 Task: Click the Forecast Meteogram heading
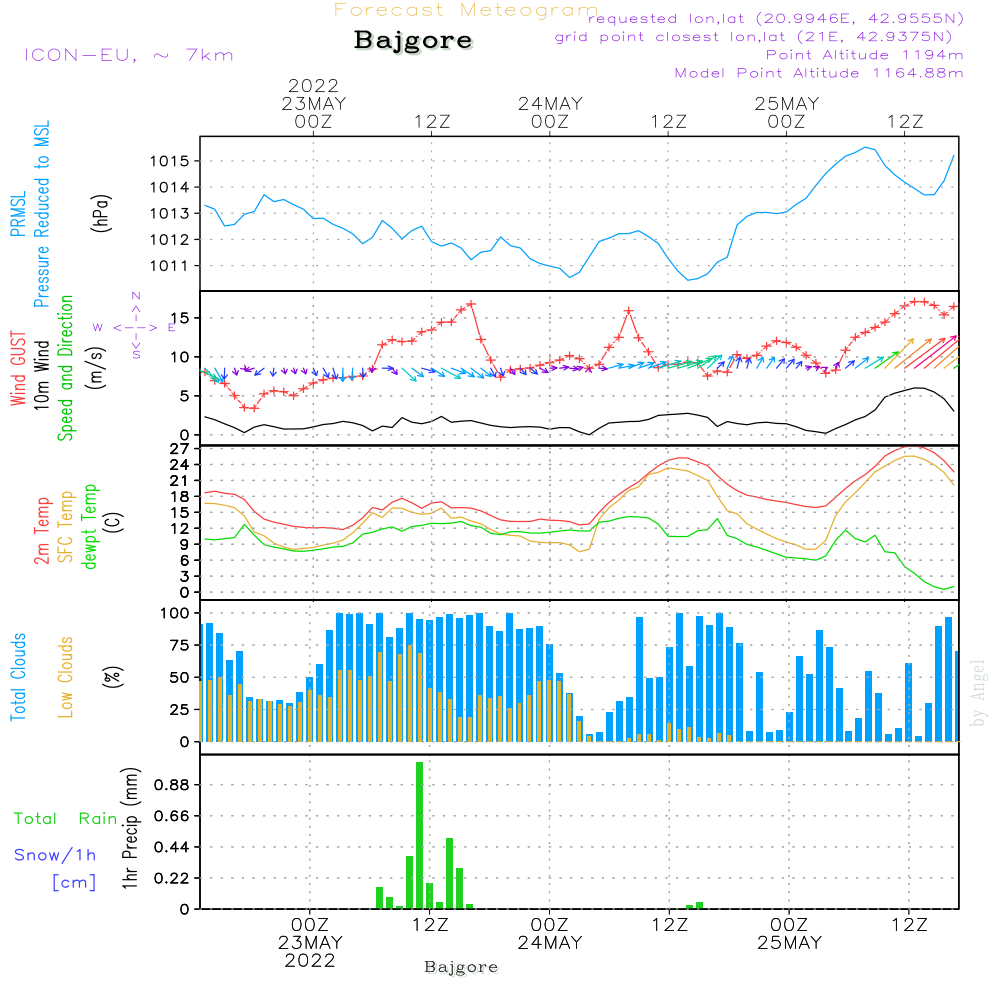465,10
